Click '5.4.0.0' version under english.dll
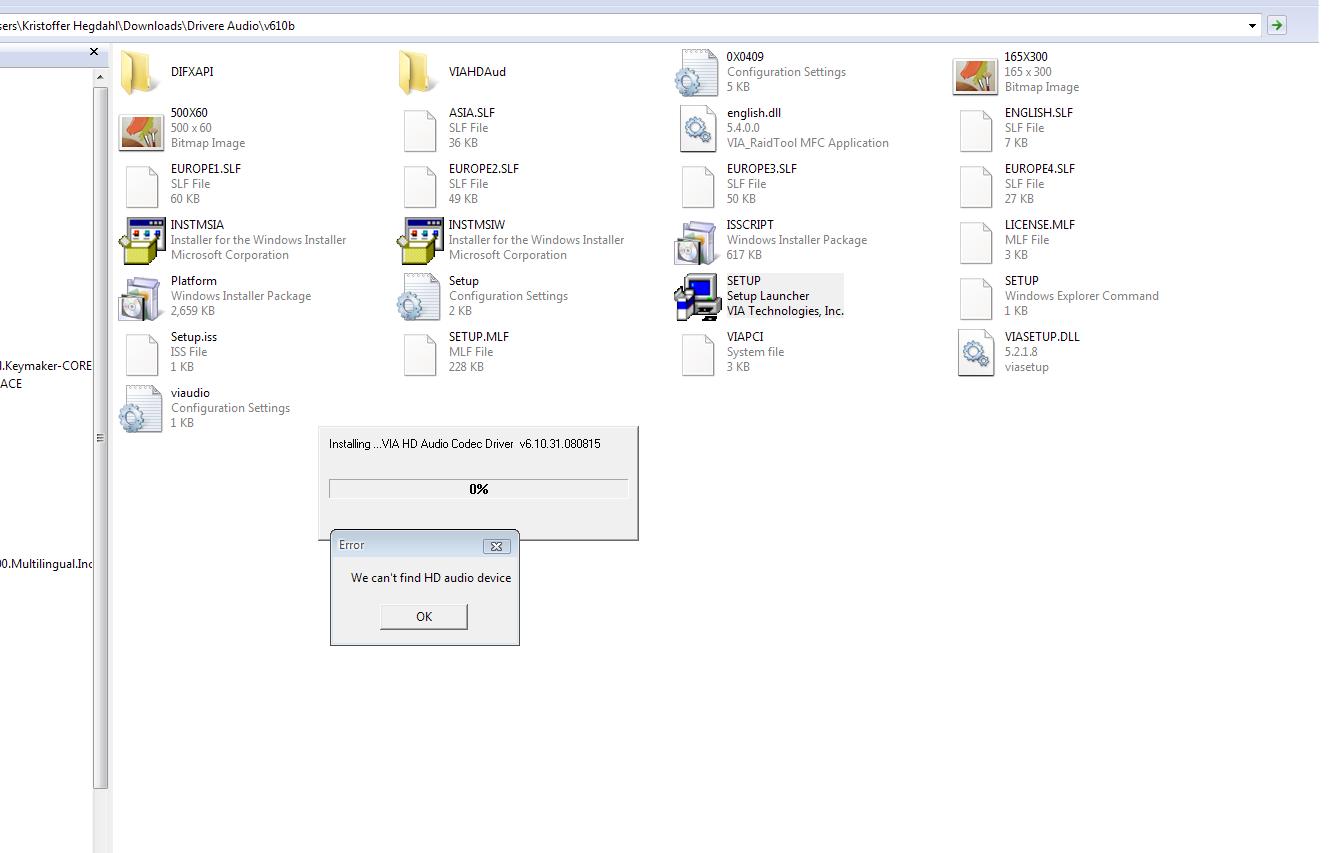 743,128
